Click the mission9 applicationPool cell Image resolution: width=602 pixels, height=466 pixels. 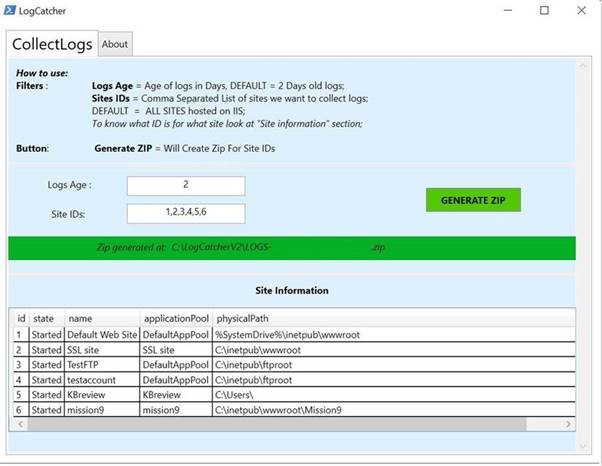click(176, 410)
